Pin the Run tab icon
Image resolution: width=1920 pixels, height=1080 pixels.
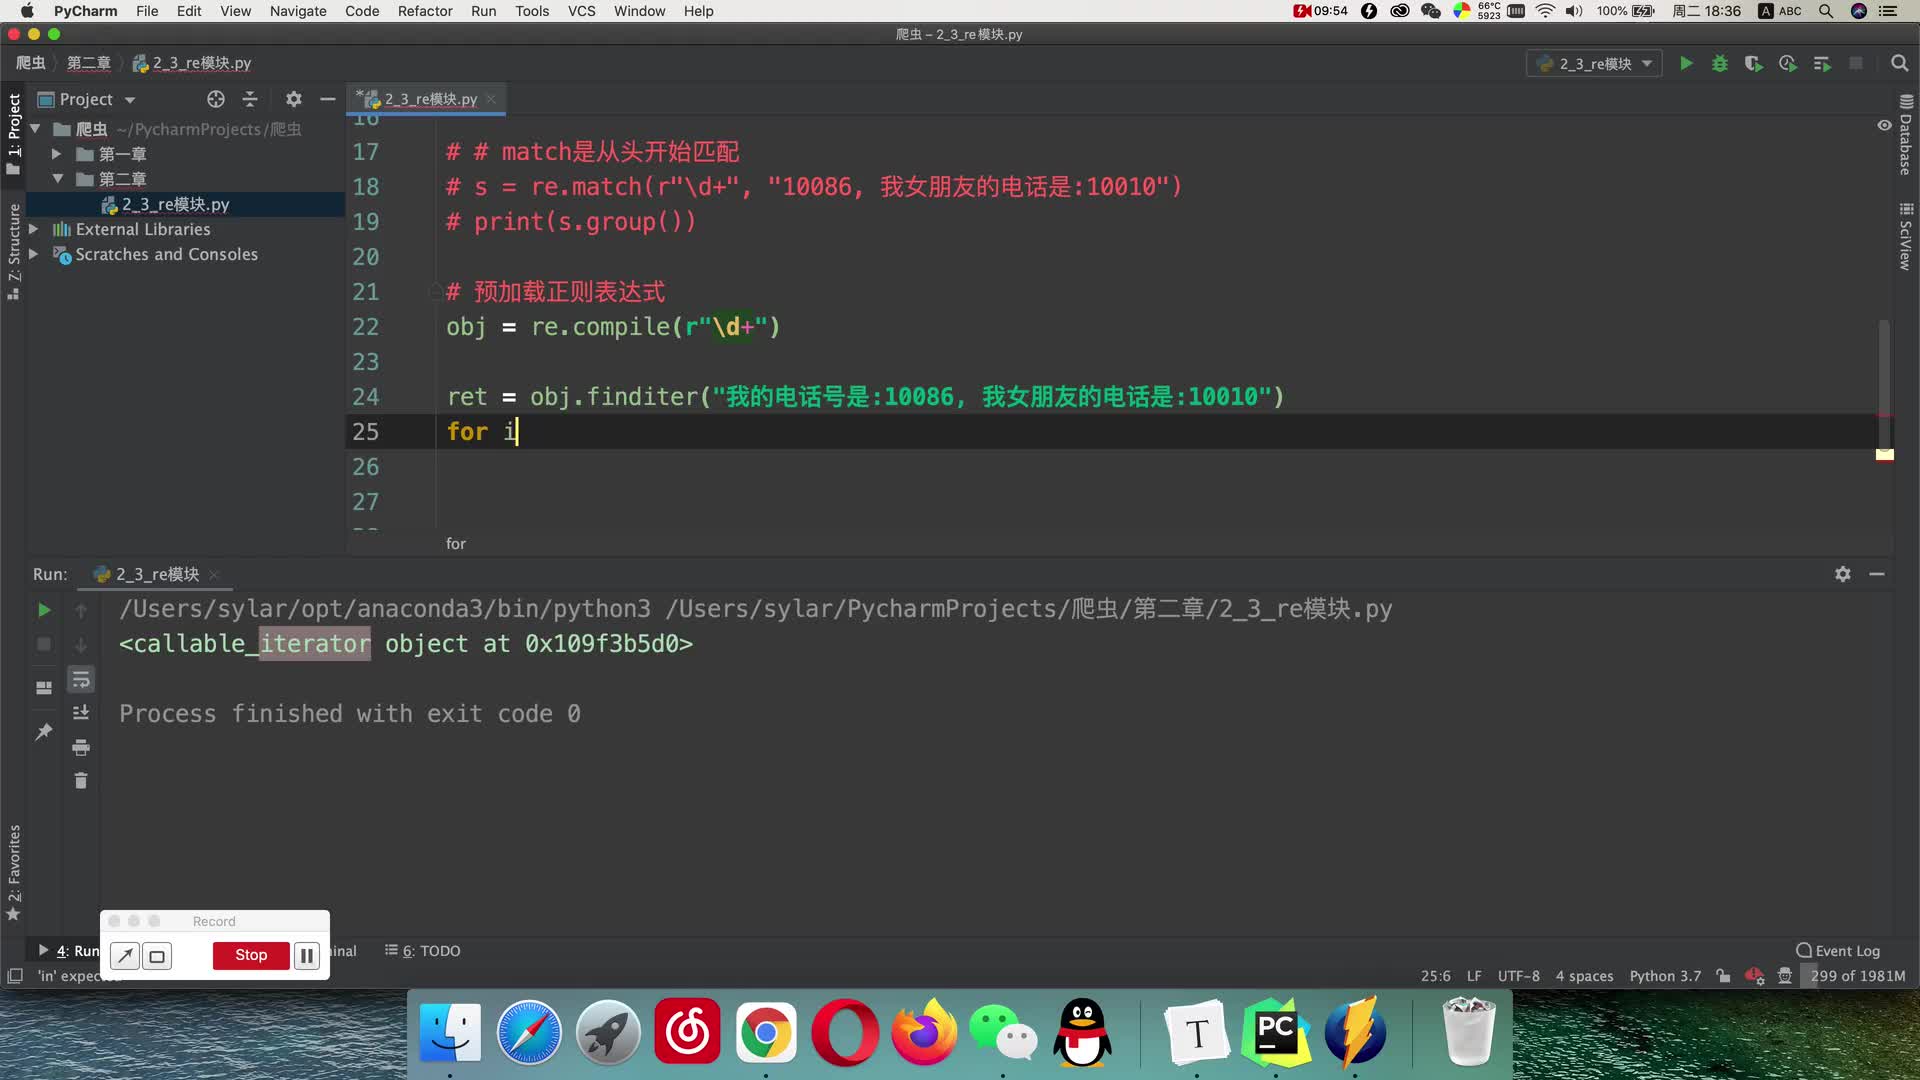(44, 732)
